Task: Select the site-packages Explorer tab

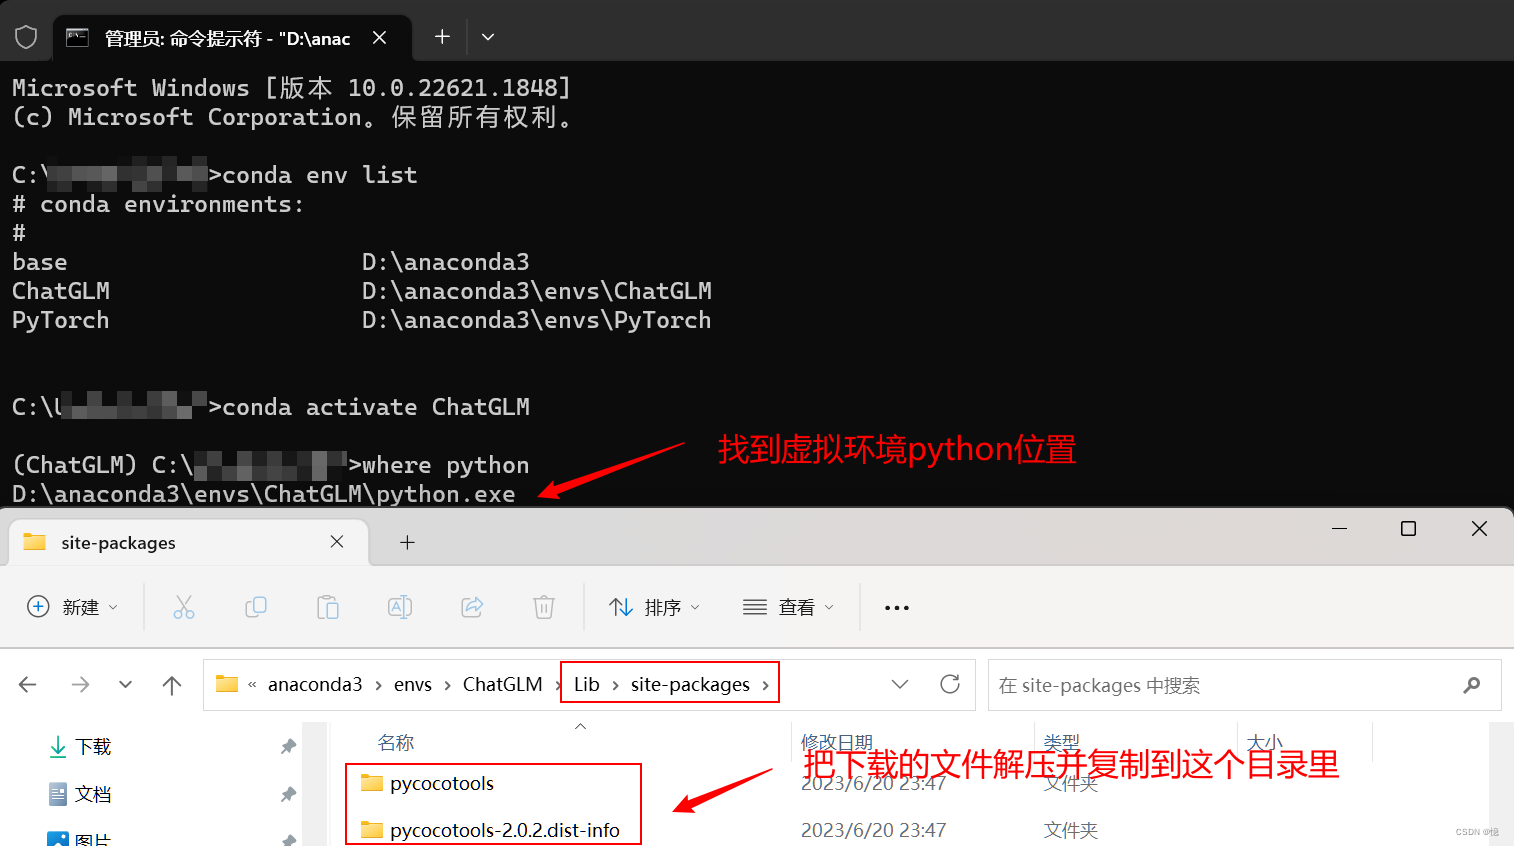Action: 187,542
